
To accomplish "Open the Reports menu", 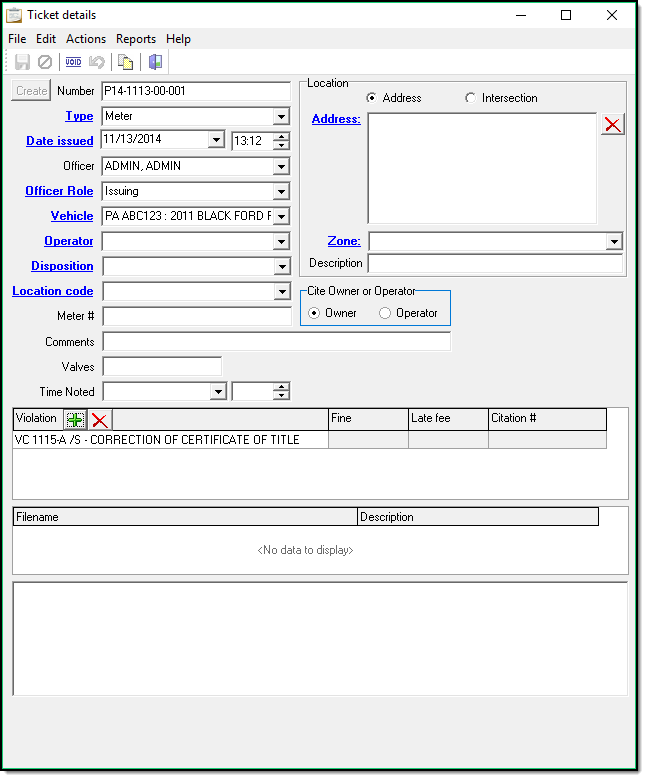I will pos(136,39).
